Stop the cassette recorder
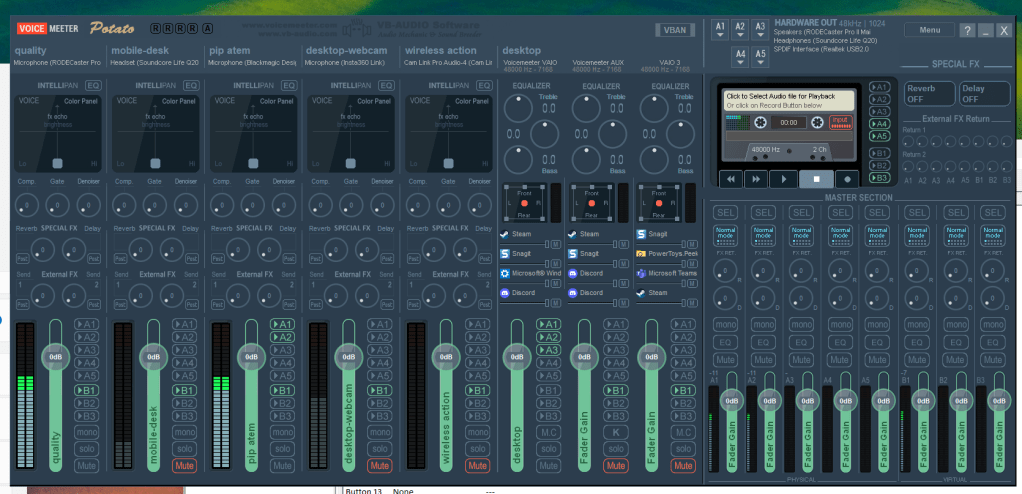 (816, 179)
